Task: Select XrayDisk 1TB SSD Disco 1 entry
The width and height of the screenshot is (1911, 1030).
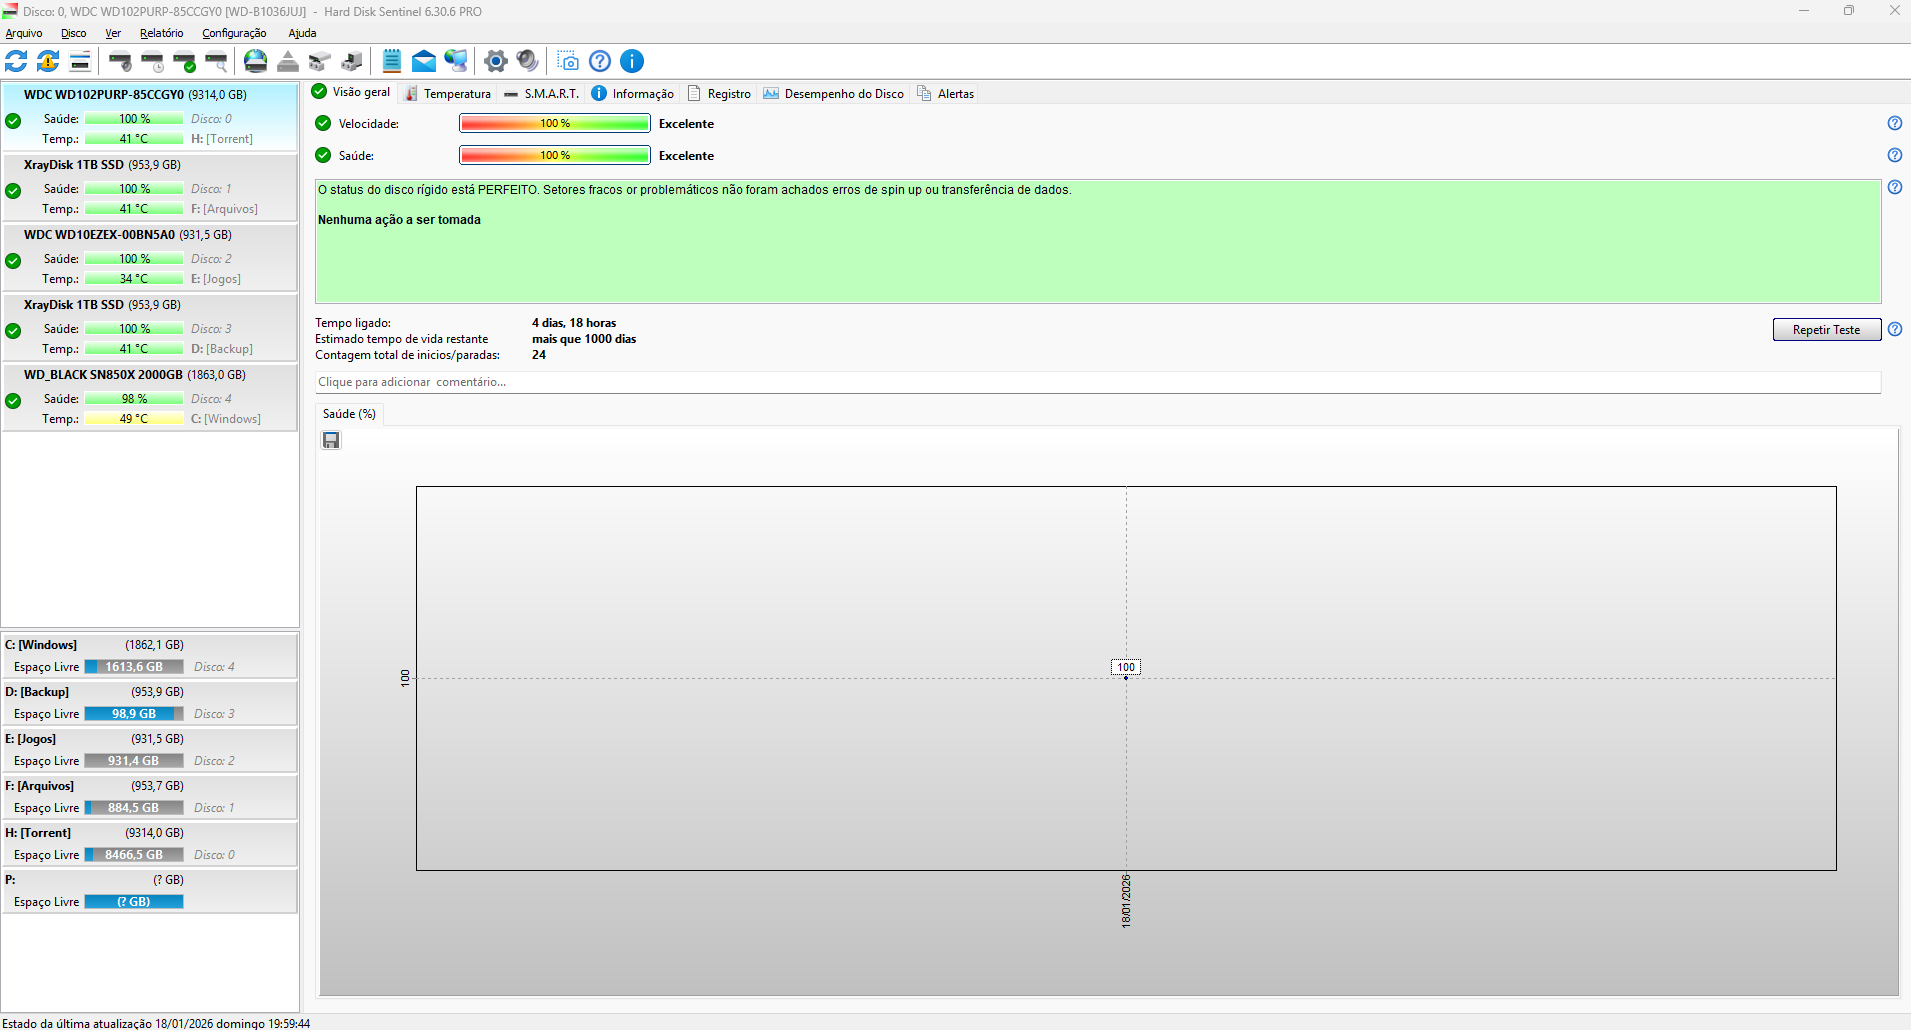Action: click(150, 186)
